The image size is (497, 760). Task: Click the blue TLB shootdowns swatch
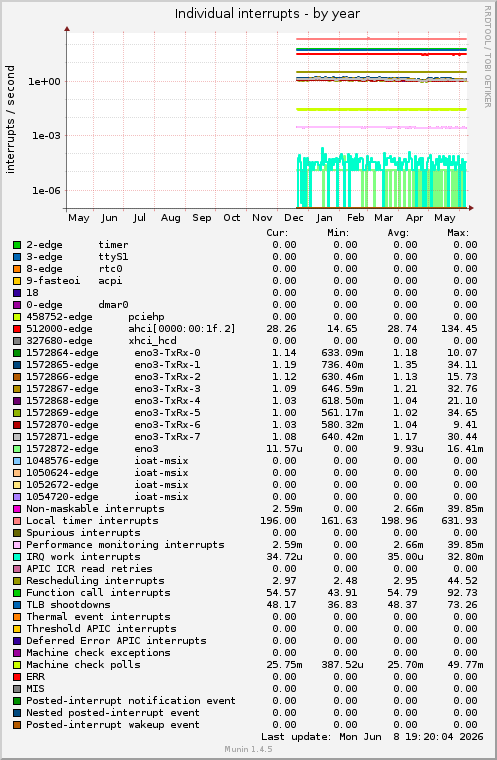17,605
